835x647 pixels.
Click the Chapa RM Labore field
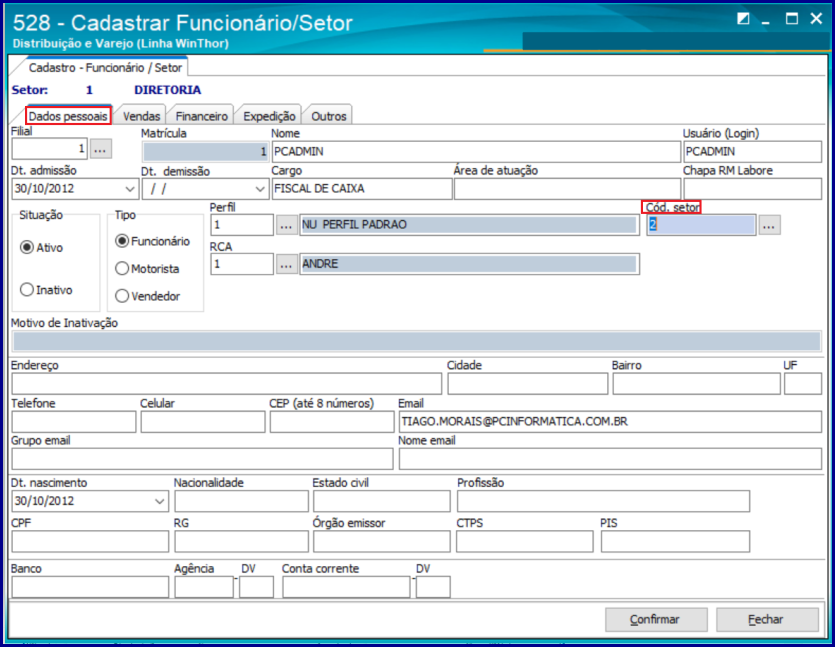coord(752,189)
